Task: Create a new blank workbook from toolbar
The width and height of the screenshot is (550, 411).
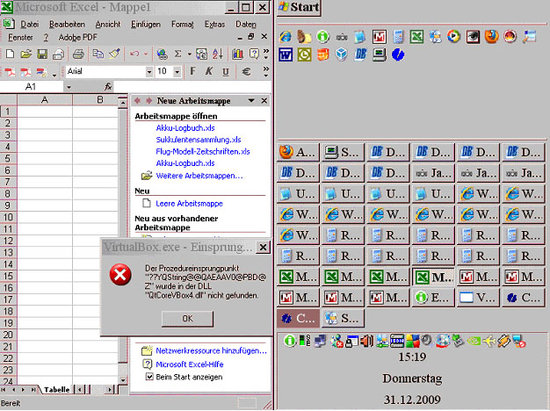Action: (10, 54)
